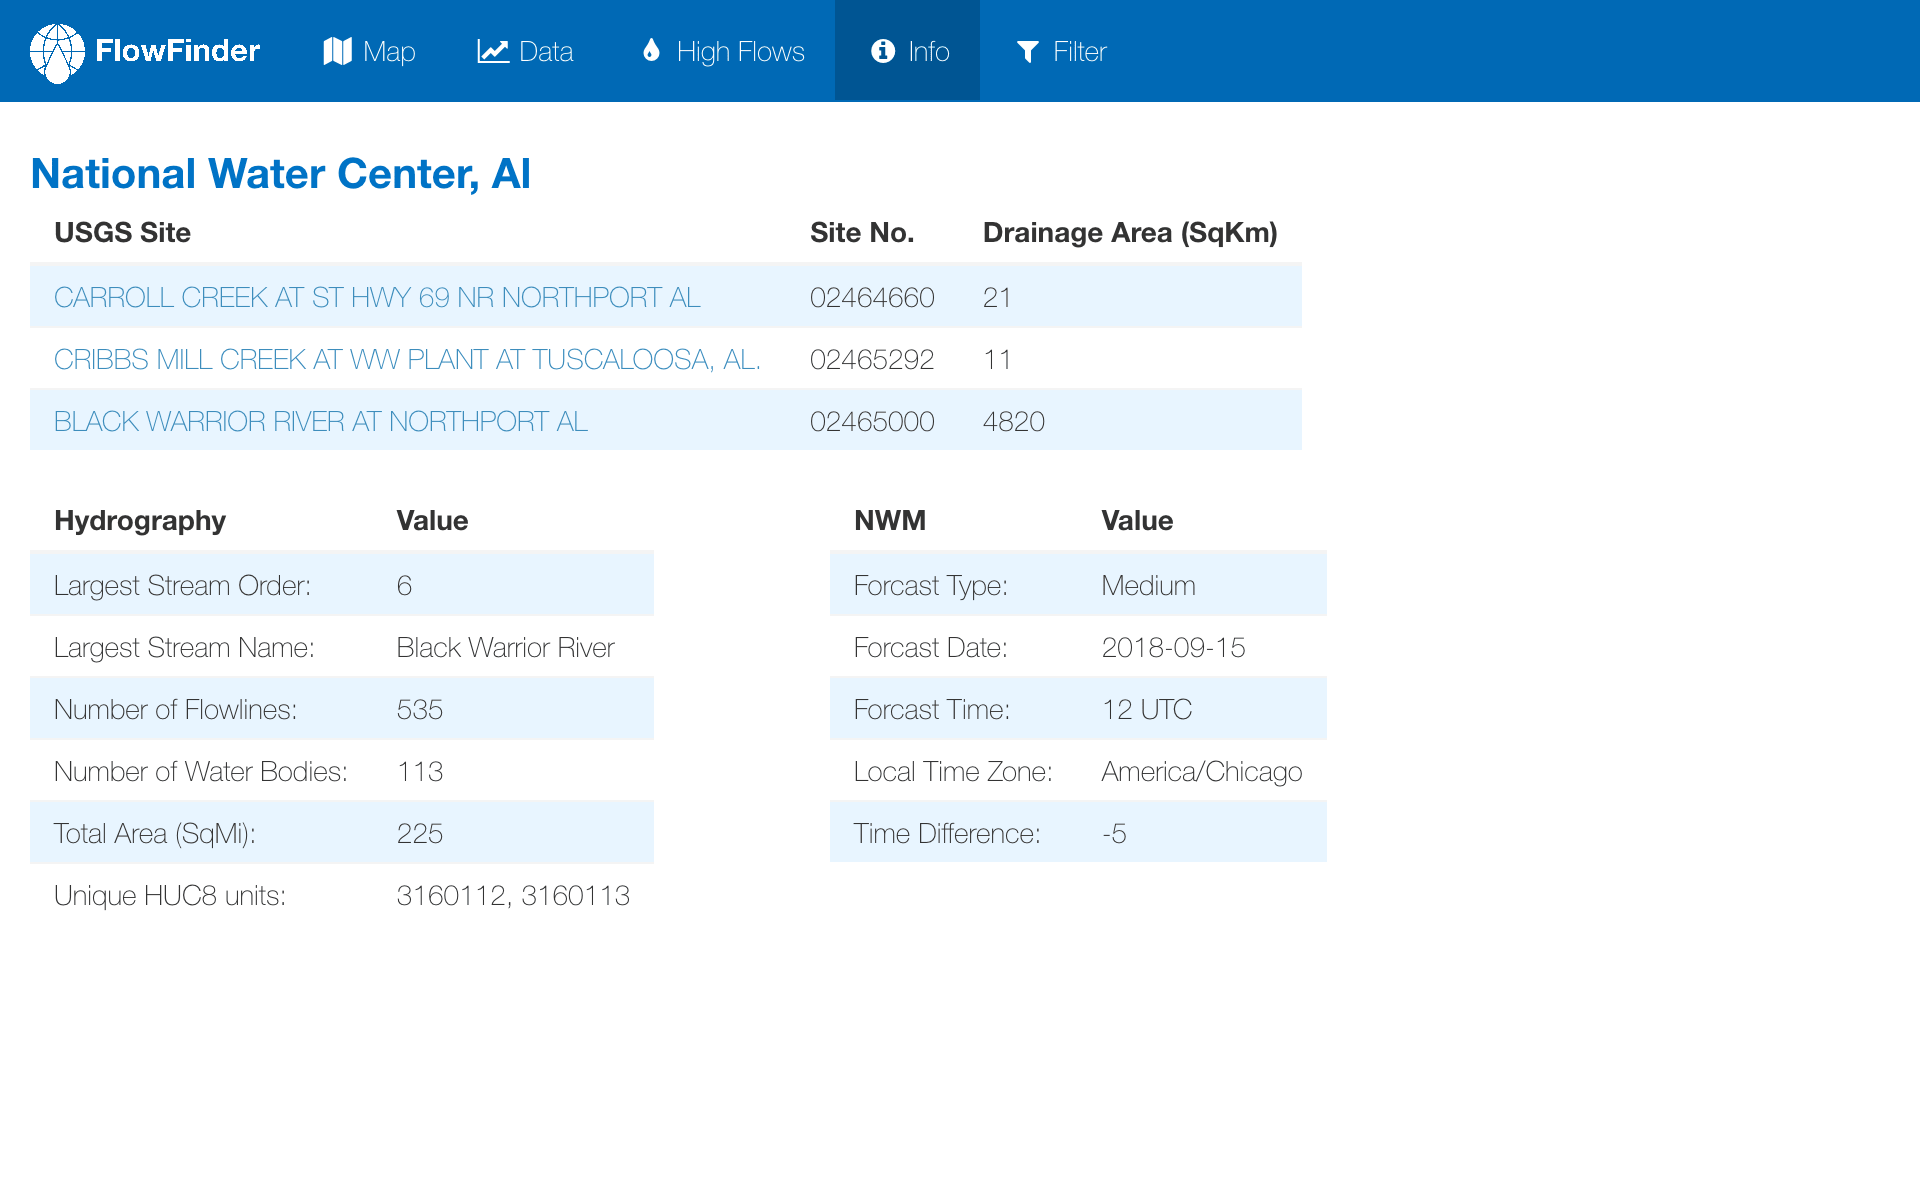Click HUC8 value 3160112, 3160113
1920x1200 pixels.
click(x=513, y=895)
